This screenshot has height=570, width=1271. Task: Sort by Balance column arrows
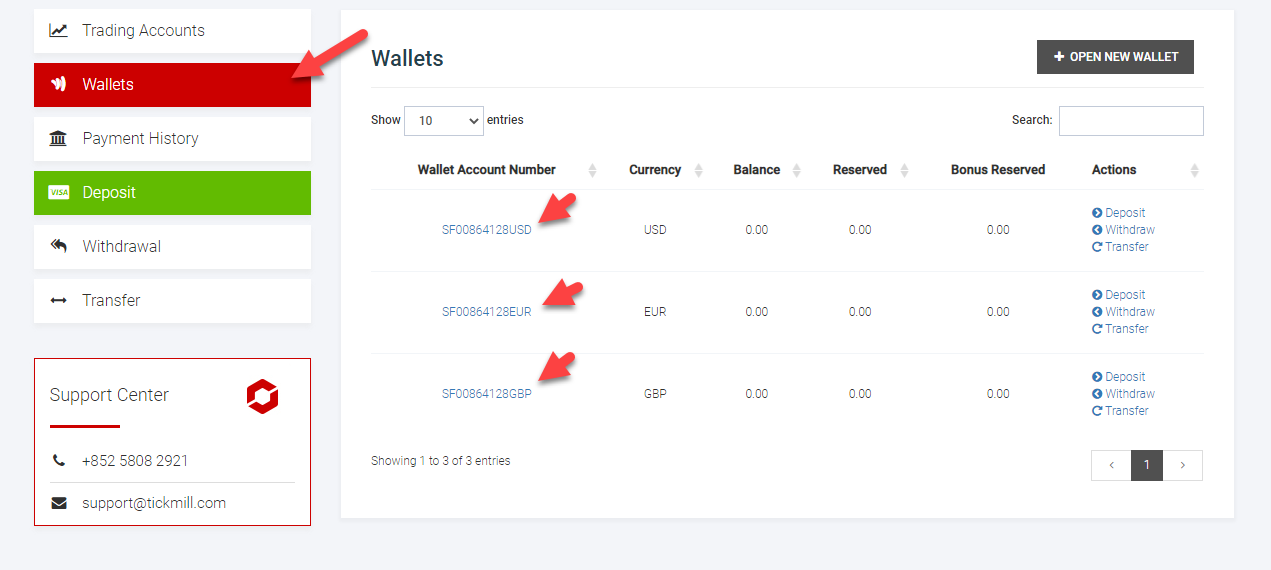coord(797,170)
